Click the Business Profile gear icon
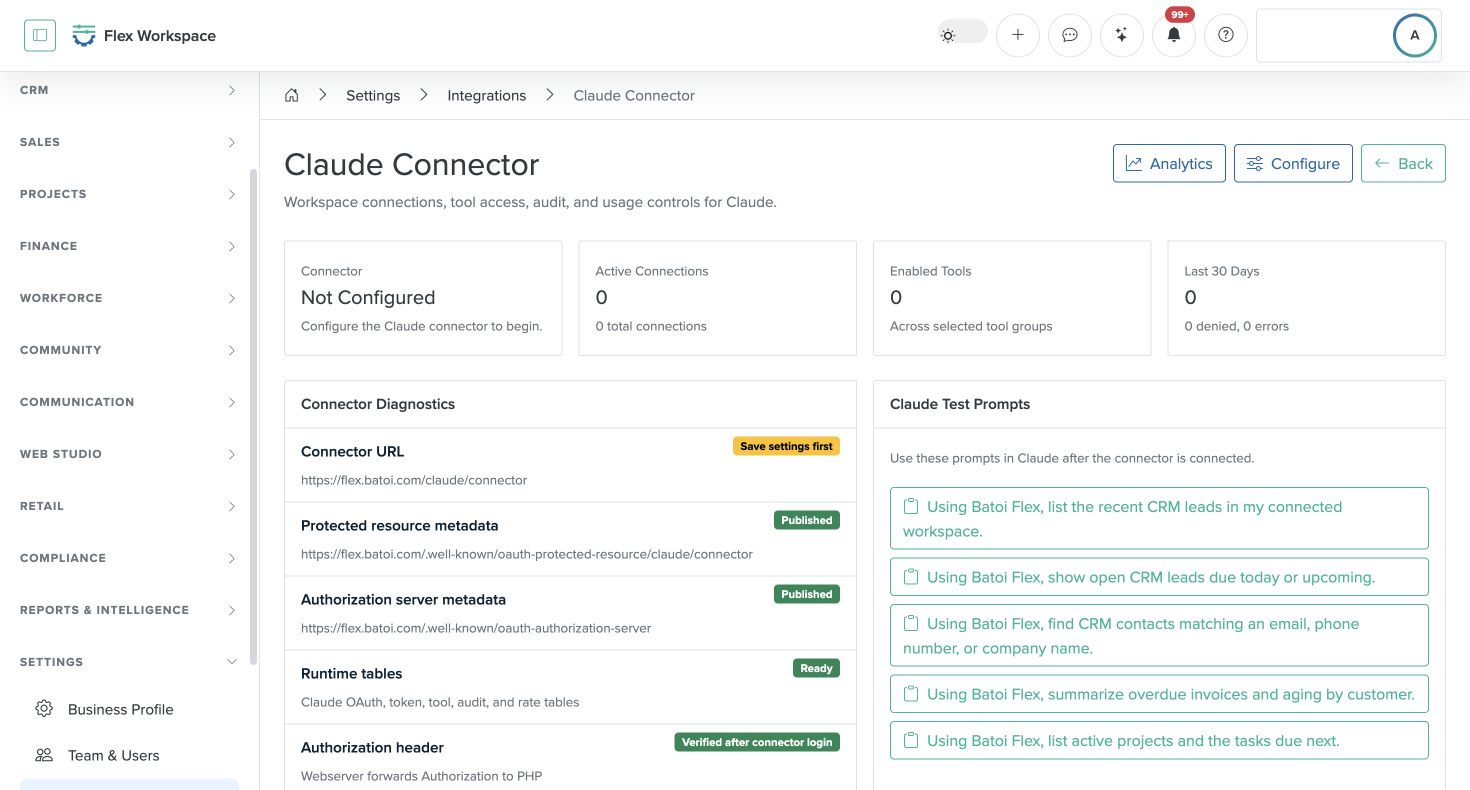This screenshot has width=1470, height=790. 44,709
